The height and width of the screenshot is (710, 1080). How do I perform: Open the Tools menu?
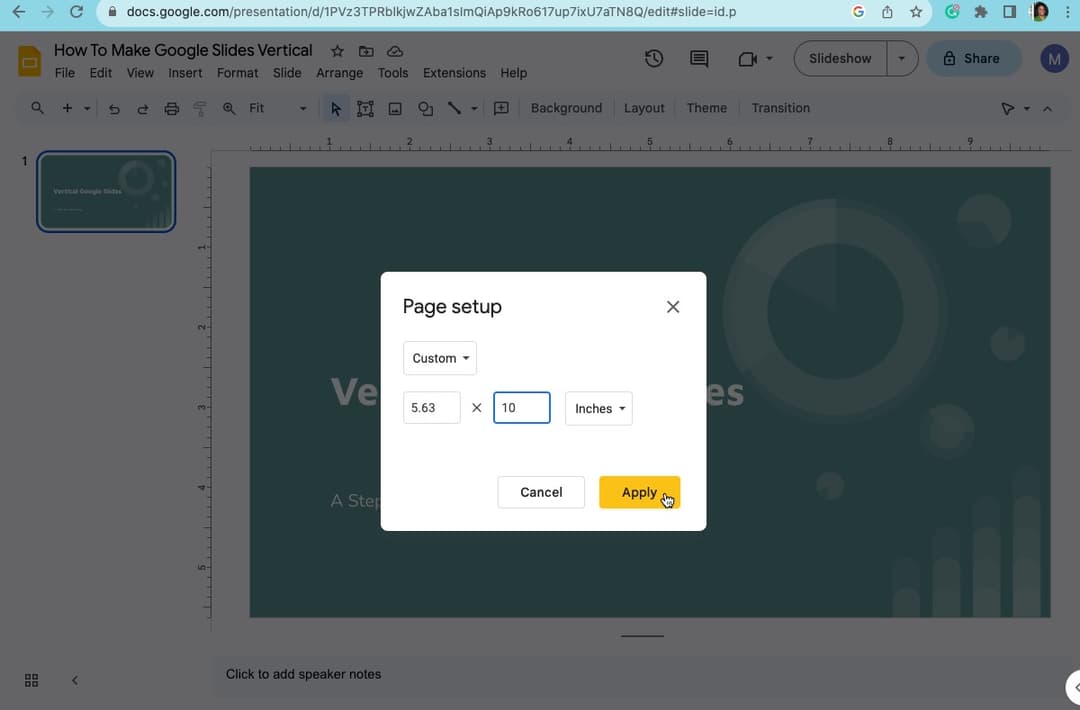click(393, 73)
